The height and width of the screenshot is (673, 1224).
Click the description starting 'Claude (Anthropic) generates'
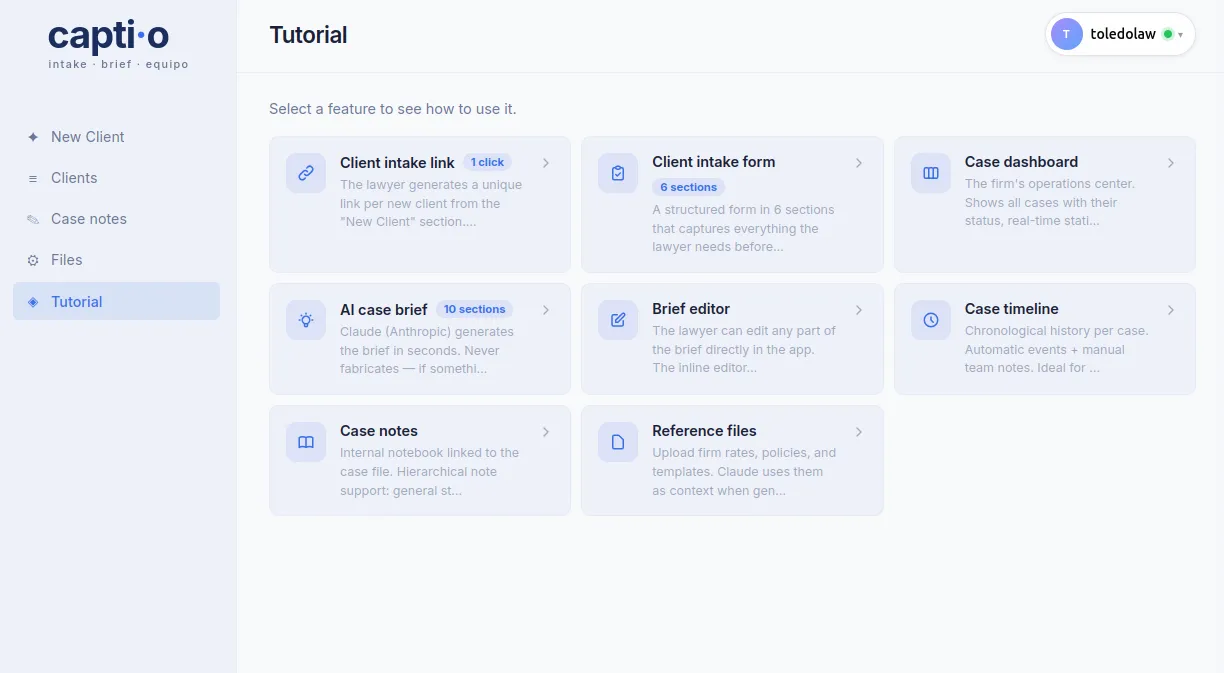(x=427, y=350)
